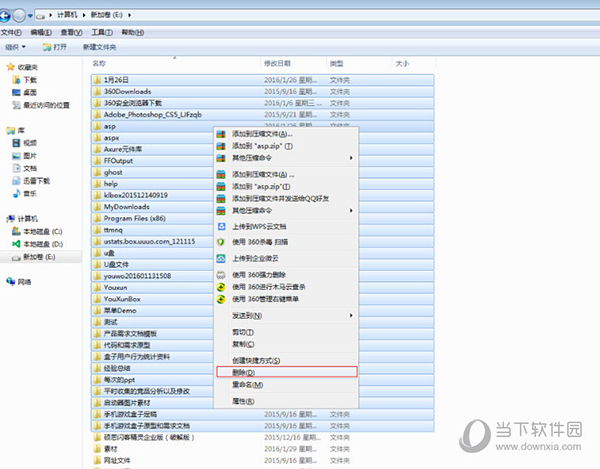600x469 pixels.
Task: Sort by the 大小 column header
Action: 402,64
